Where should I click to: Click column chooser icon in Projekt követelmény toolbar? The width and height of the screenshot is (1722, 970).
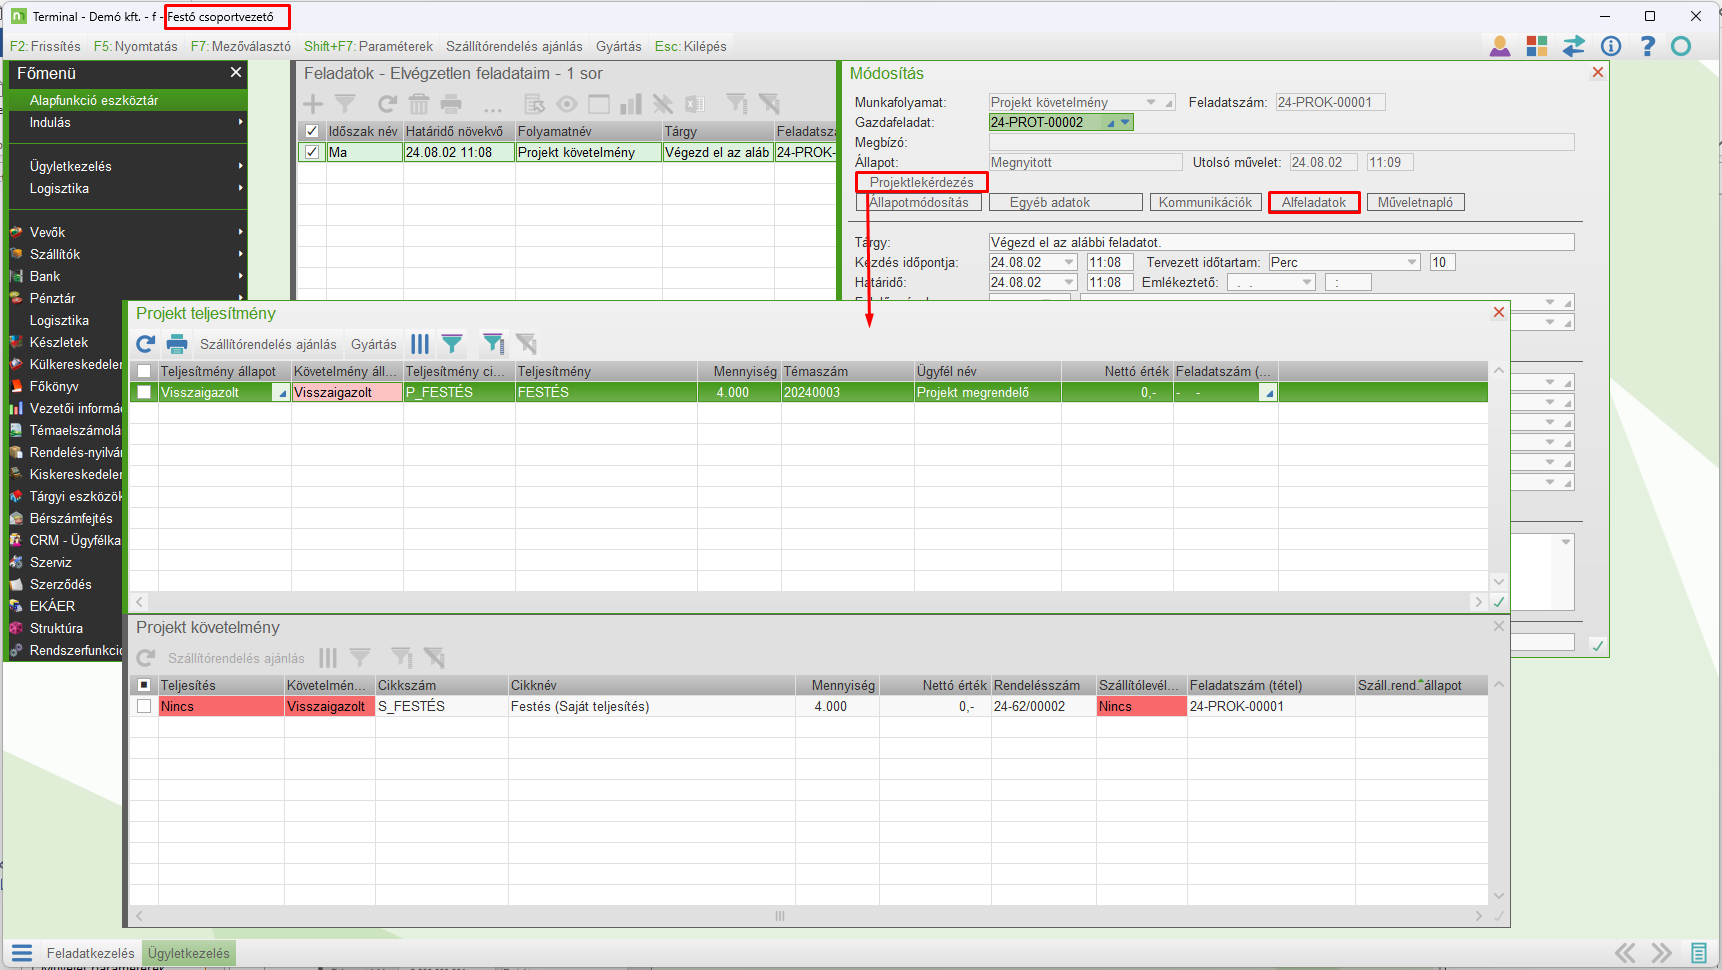(328, 658)
